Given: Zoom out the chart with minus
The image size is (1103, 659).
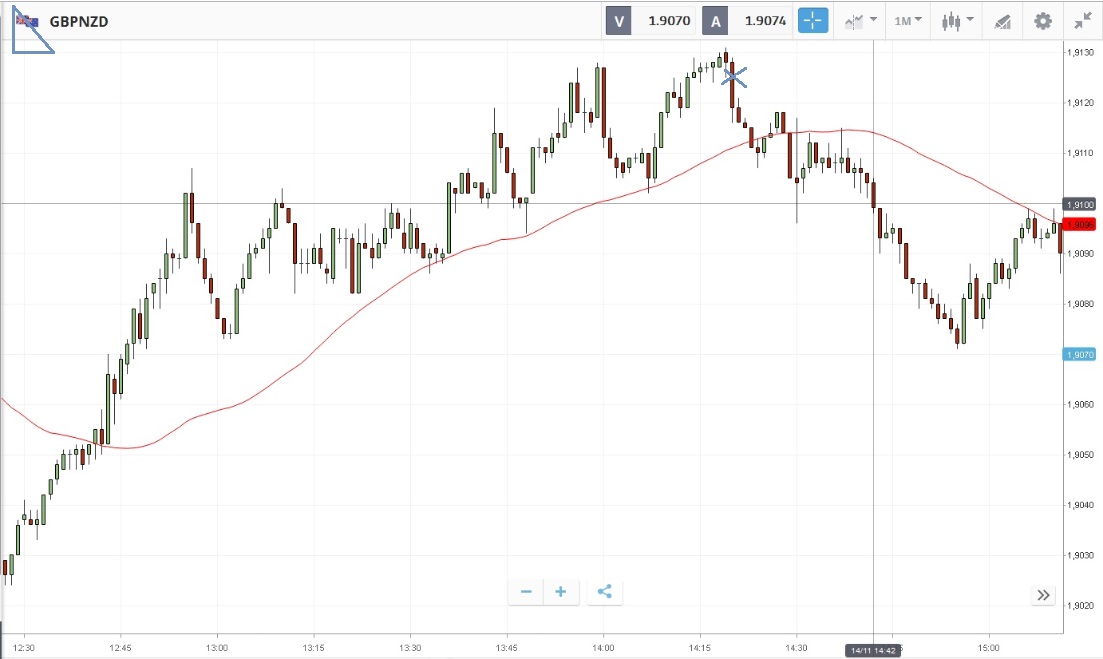Looking at the screenshot, I should pos(526,592).
